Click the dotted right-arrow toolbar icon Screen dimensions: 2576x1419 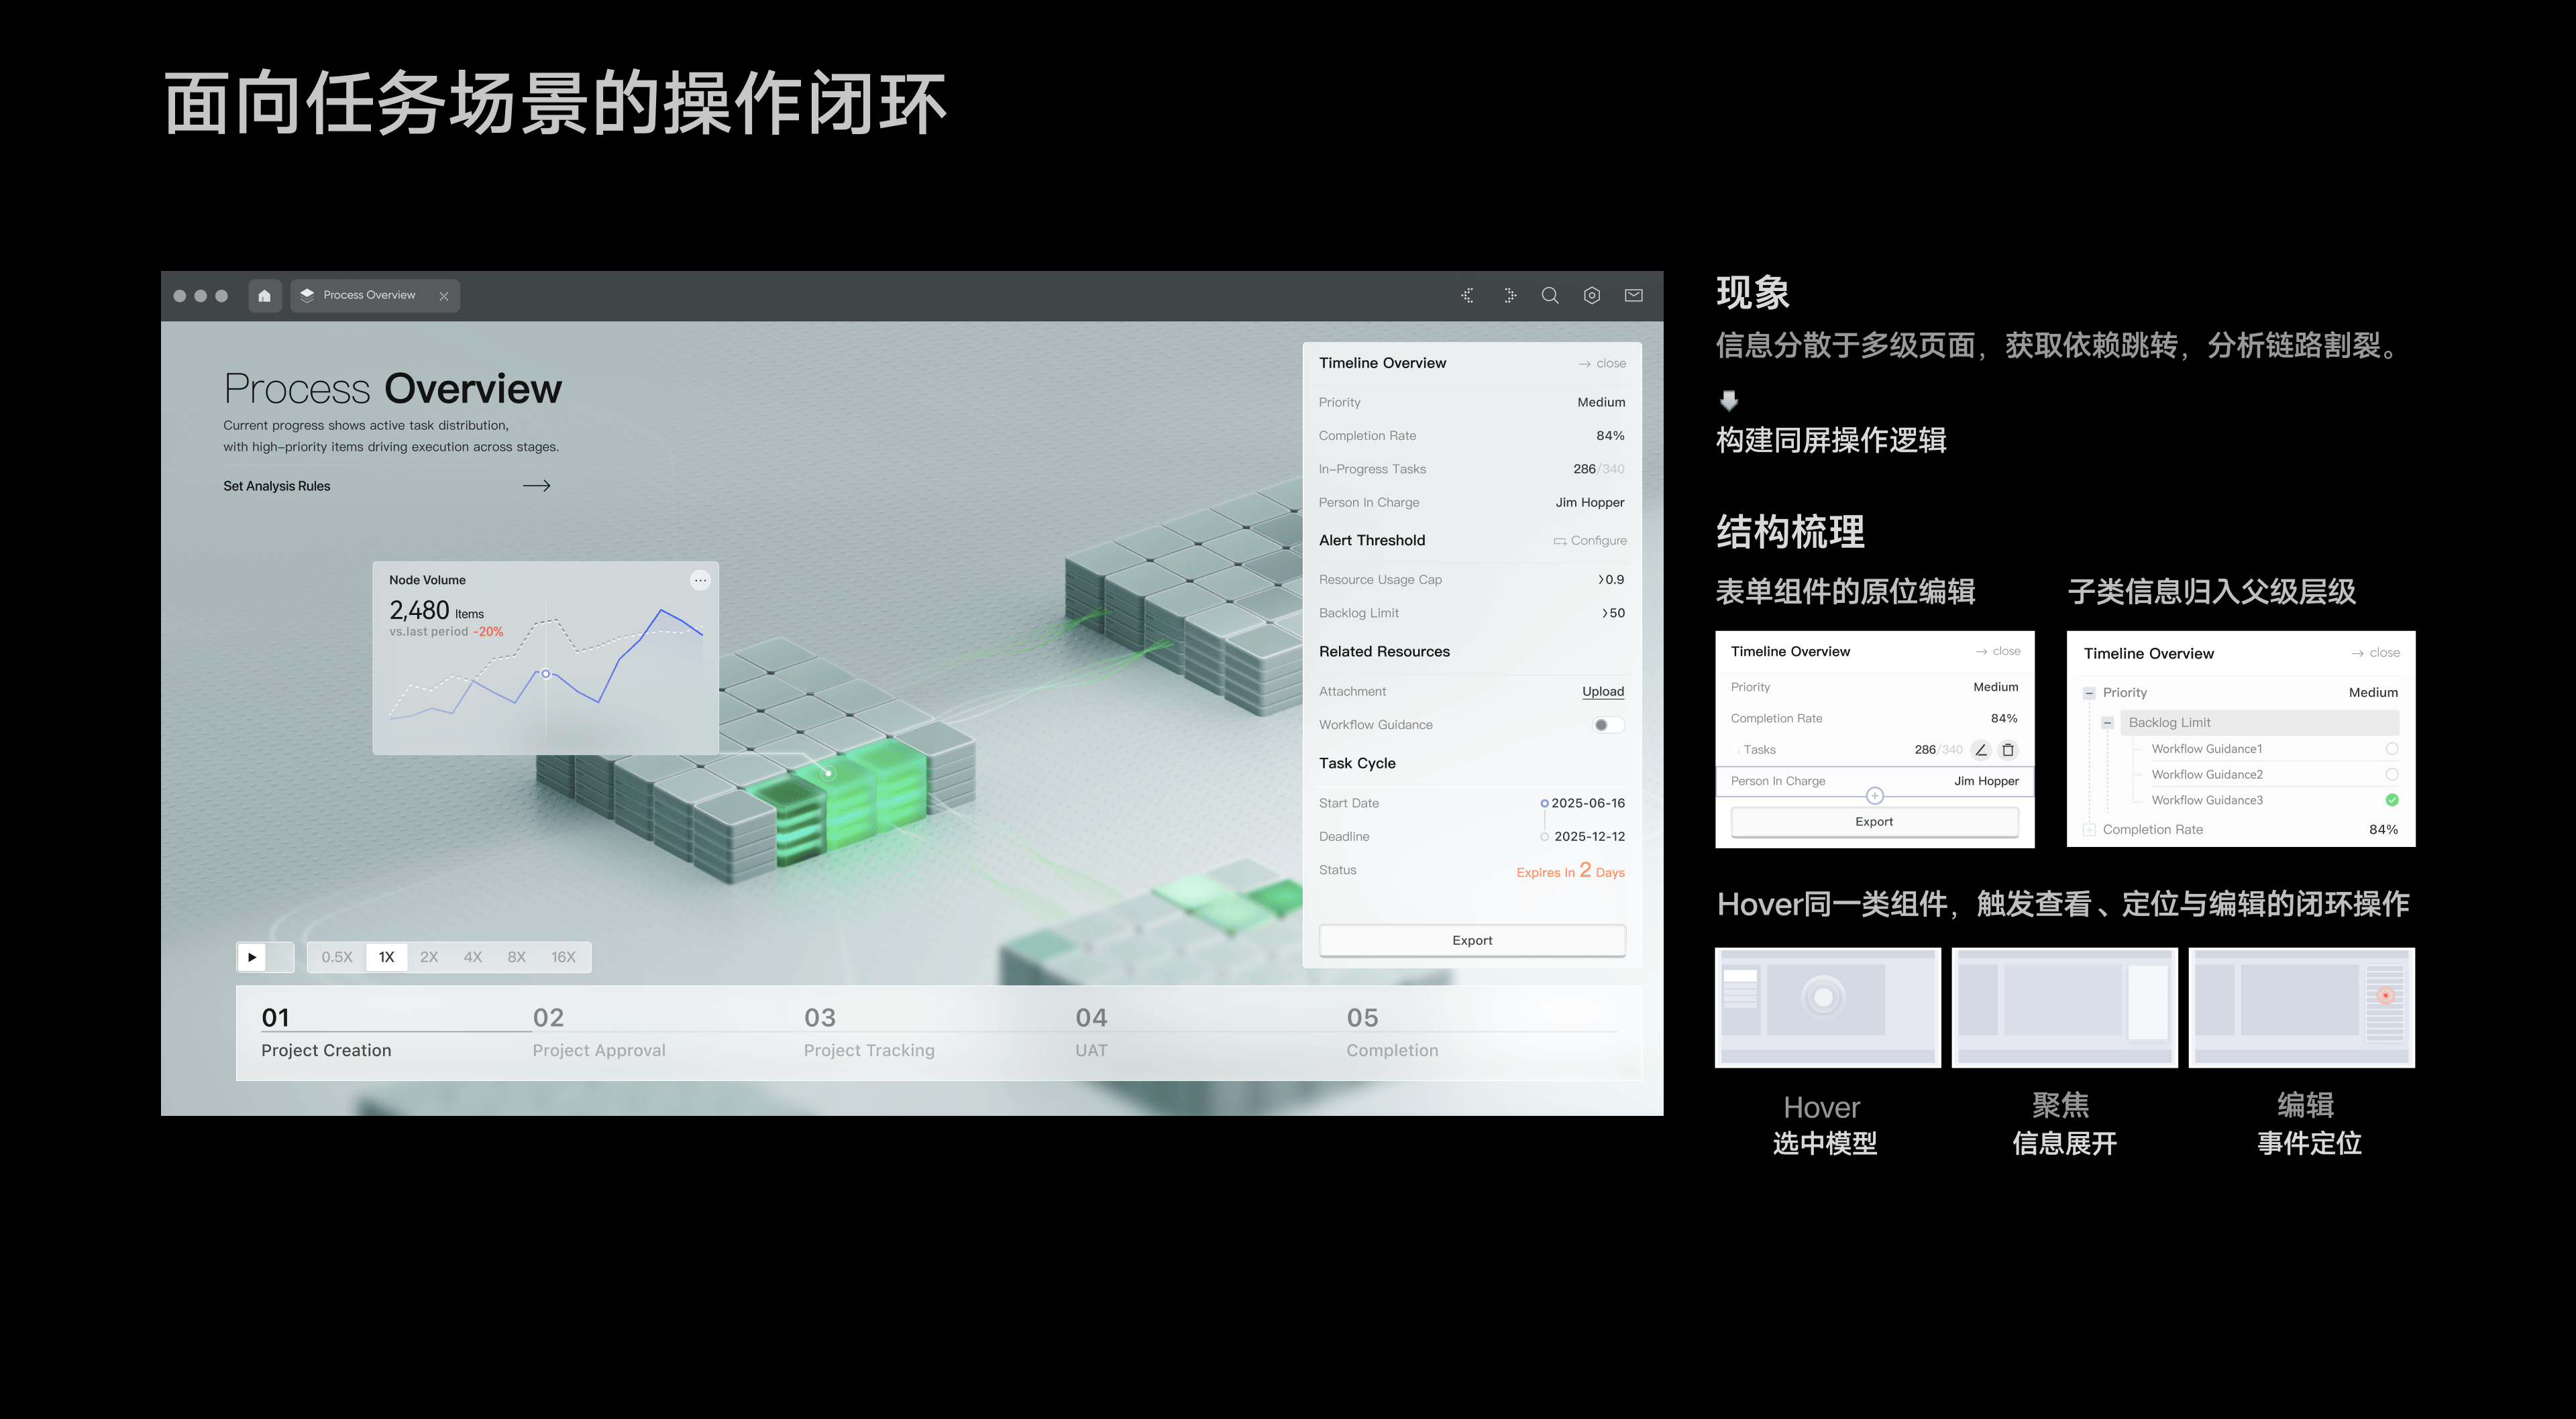(x=1510, y=296)
